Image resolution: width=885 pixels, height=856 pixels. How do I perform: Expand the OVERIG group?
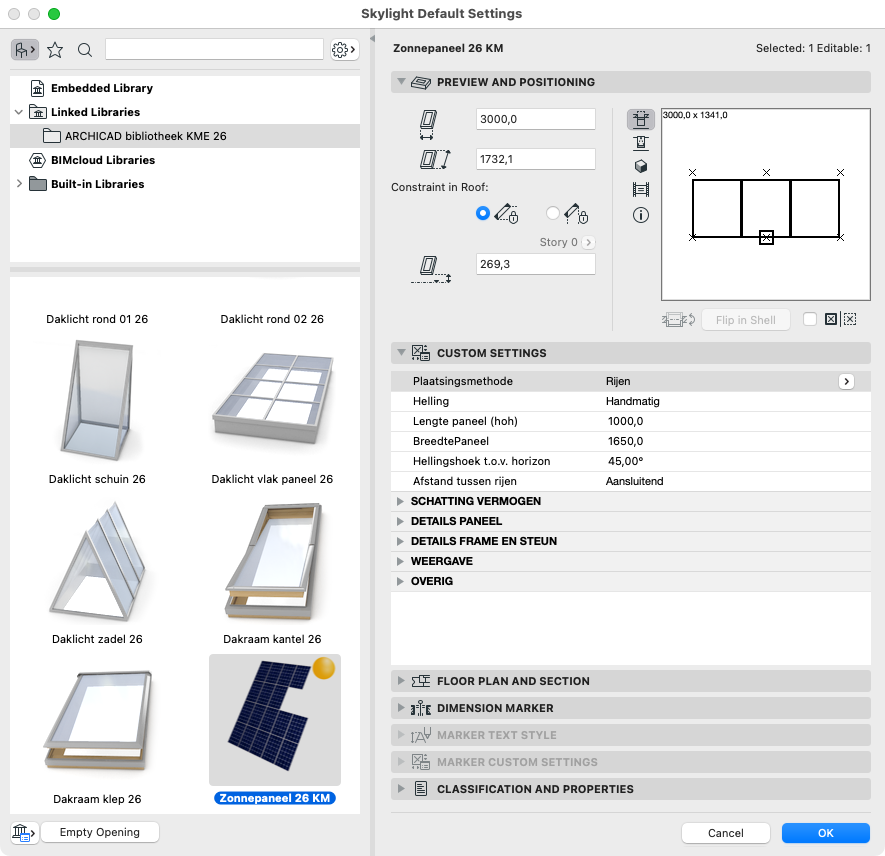pyautogui.click(x=400, y=581)
